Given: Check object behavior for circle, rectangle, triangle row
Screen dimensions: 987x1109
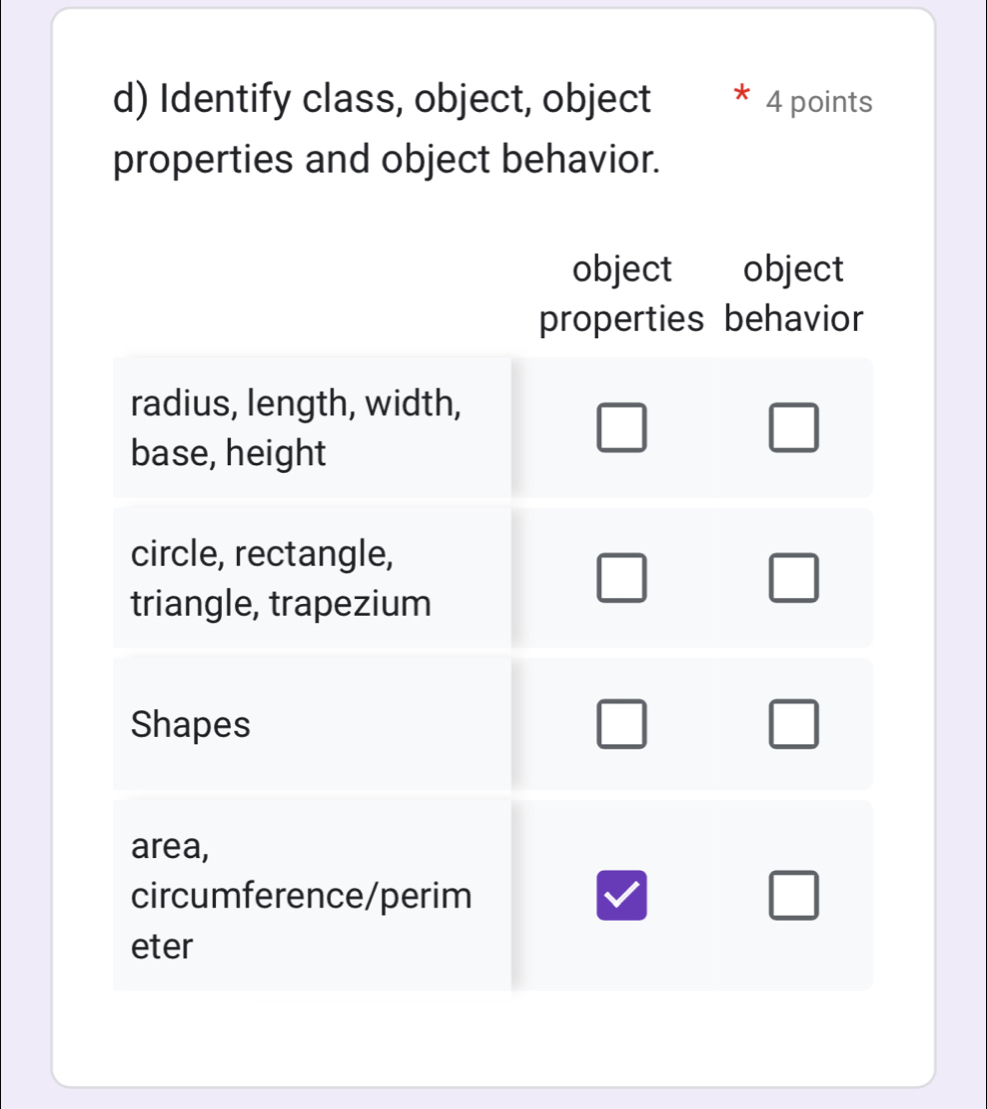Looking at the screenshot, I should [793, 578].
